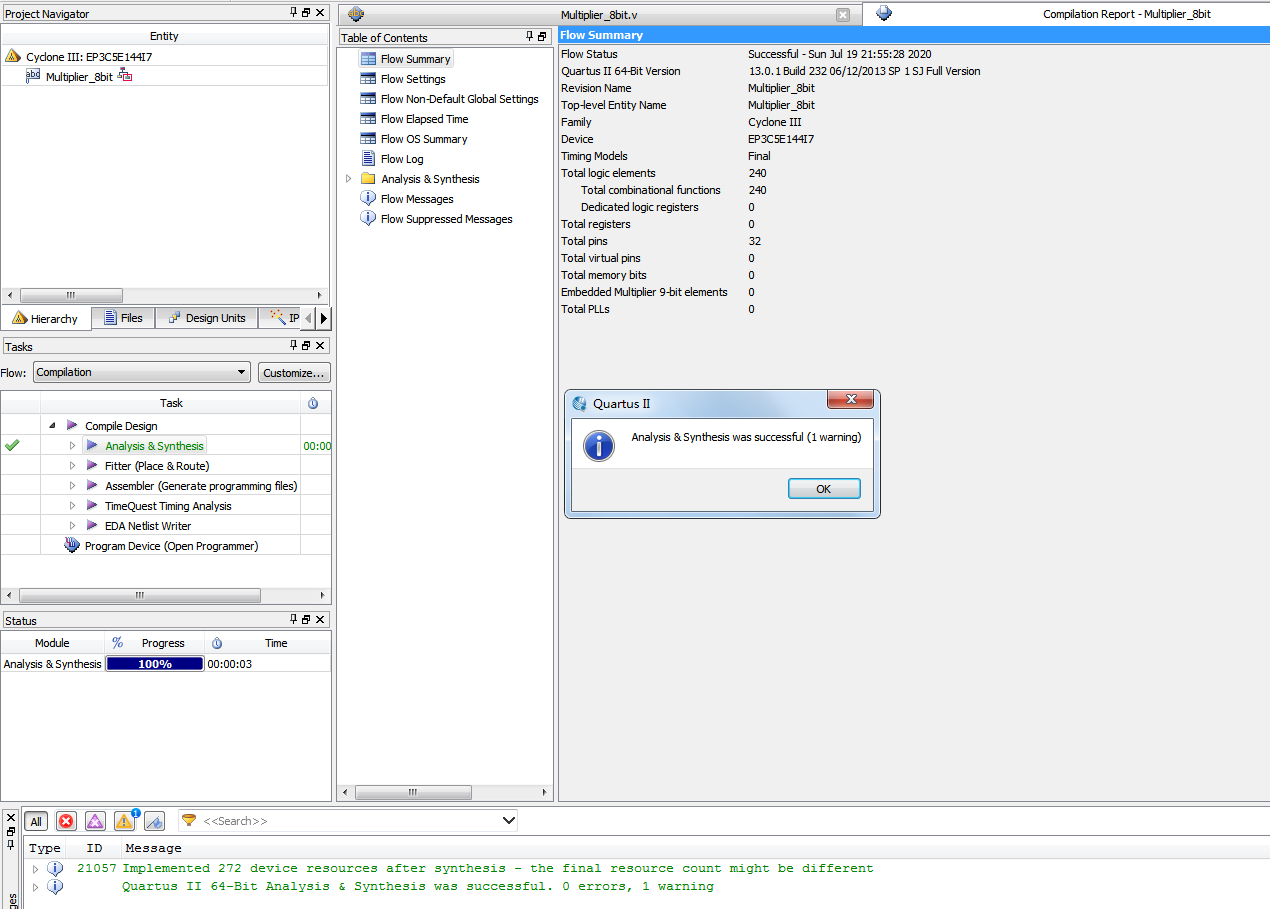
Task: Click the Message column header
Action: (x=153, y=848)
